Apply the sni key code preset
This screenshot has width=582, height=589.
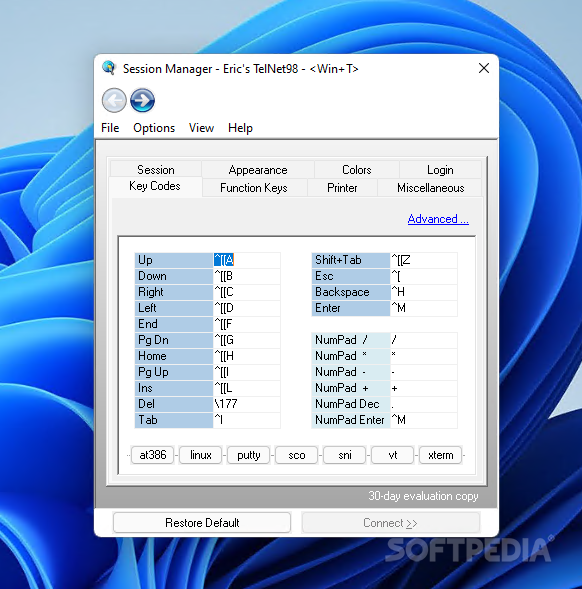click(x=345, y=455)
